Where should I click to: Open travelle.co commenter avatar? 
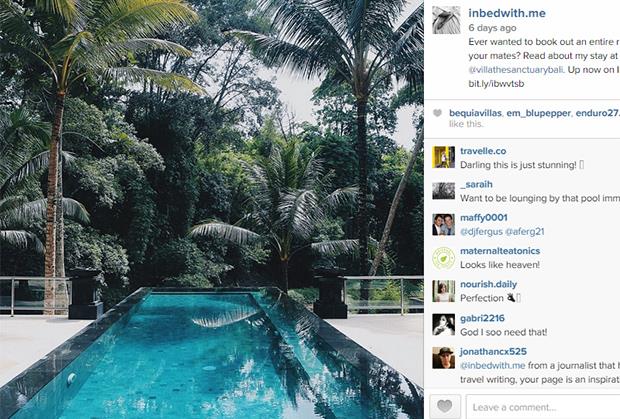click(x=443, y=157)
